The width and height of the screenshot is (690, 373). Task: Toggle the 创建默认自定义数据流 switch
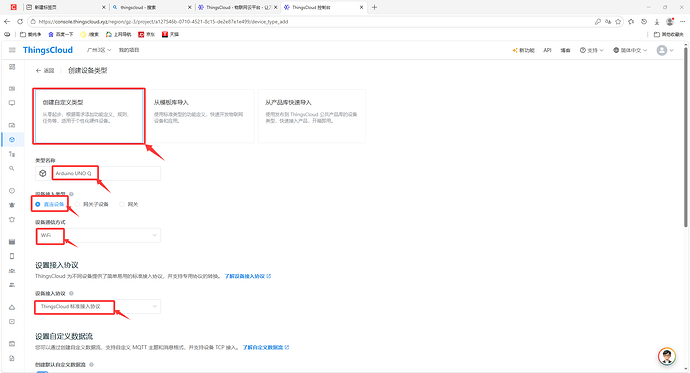(x=42, y=372)
